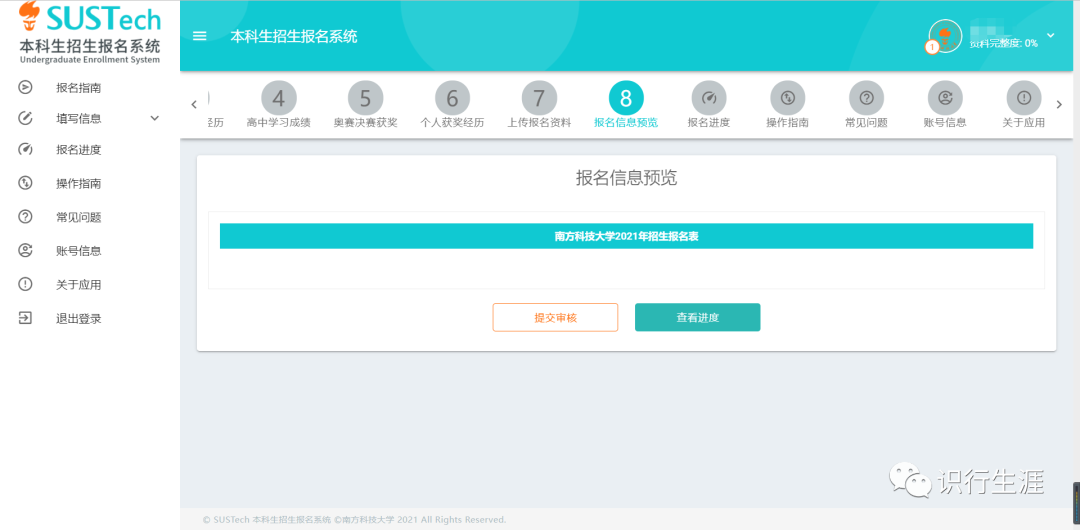Select the 高中学习成绩 step label
Screen dimensions: 1080x530
tap(278, 123)
